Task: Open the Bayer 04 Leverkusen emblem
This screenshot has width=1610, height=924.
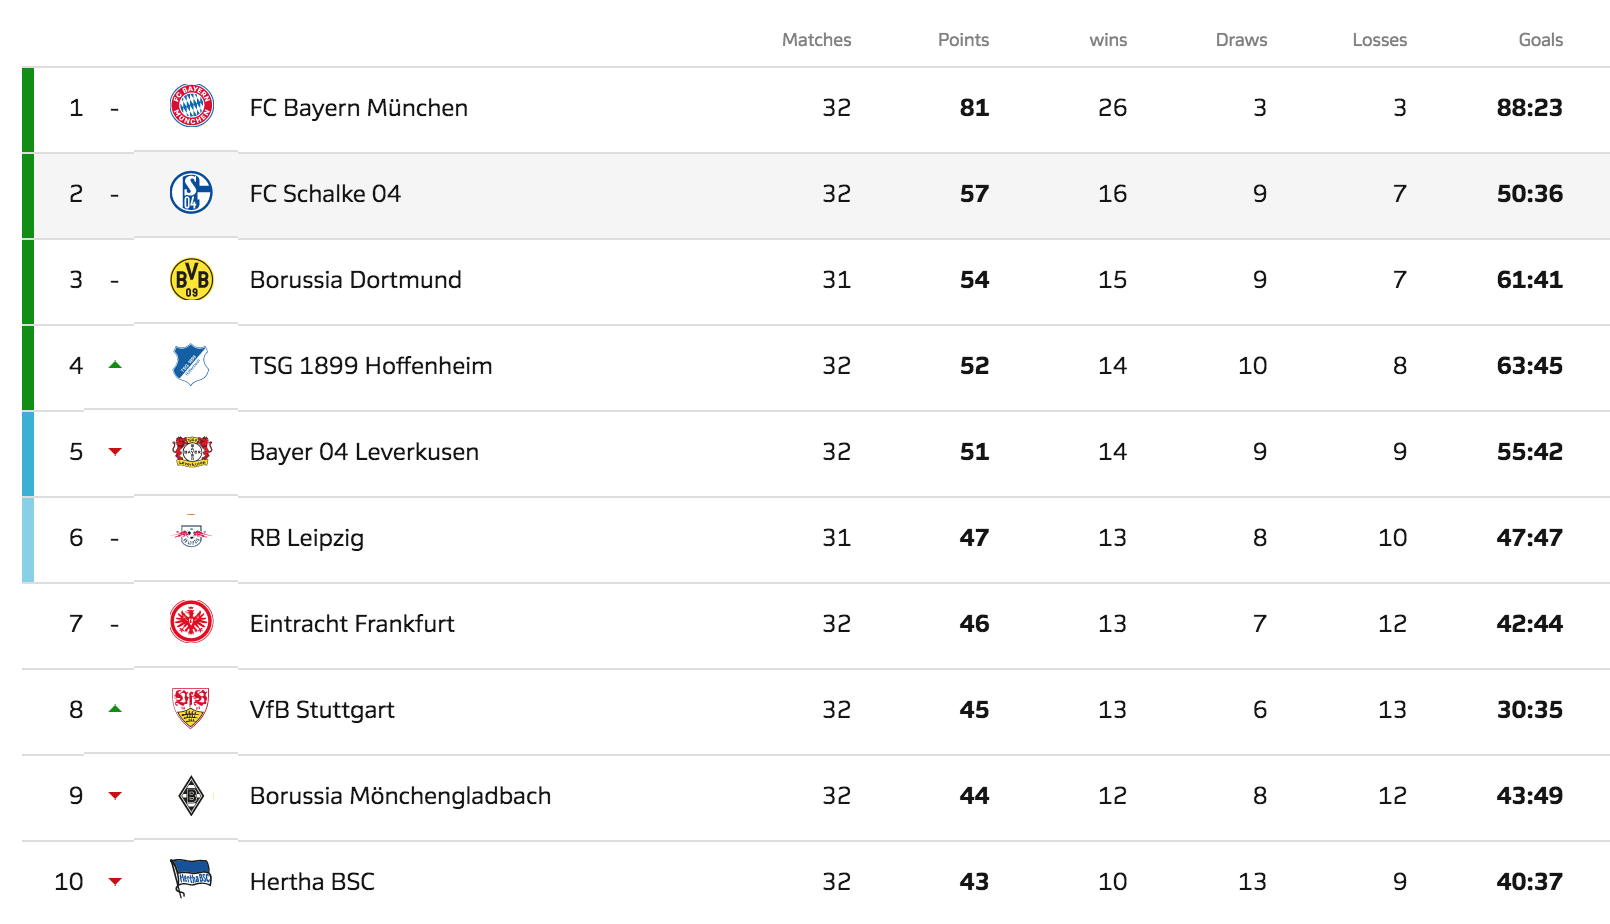Action: tap(191, 451)
